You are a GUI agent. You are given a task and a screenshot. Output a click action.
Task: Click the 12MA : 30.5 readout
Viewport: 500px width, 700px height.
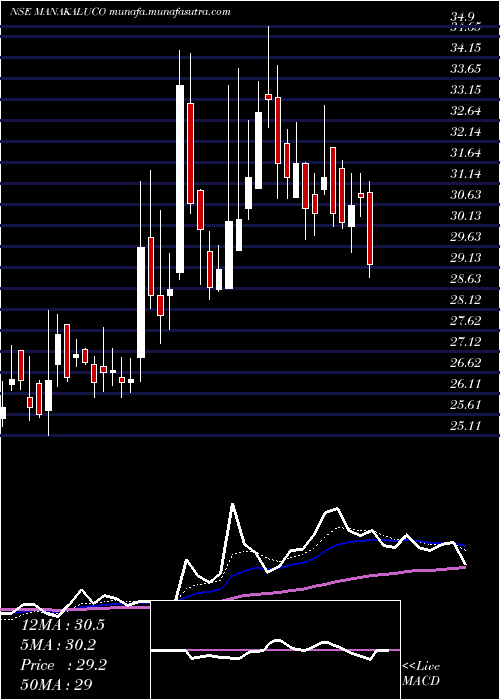pos(62,625)
